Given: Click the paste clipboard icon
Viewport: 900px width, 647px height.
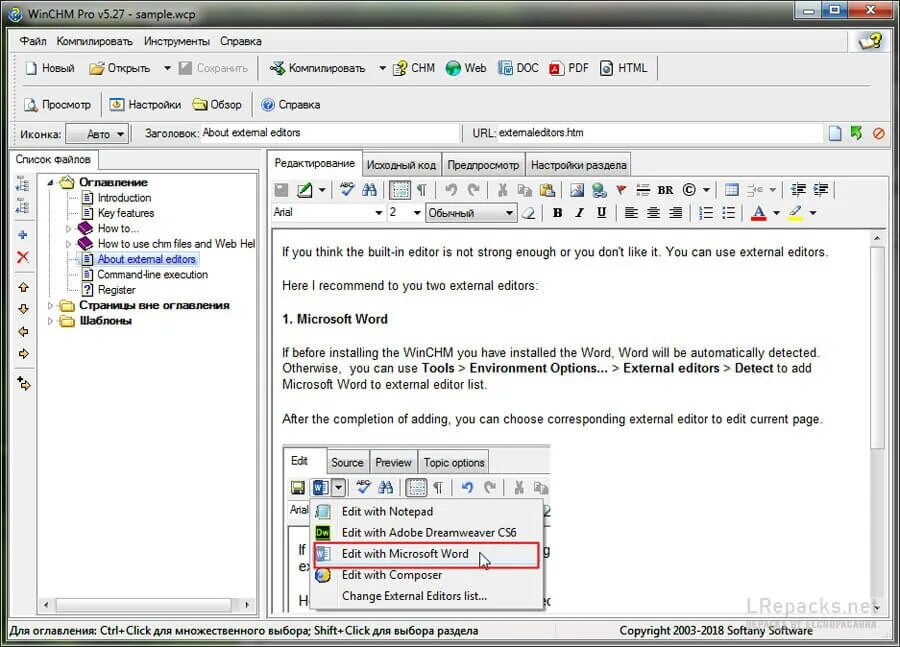Looking at the screenshot, I should [547, 190].
